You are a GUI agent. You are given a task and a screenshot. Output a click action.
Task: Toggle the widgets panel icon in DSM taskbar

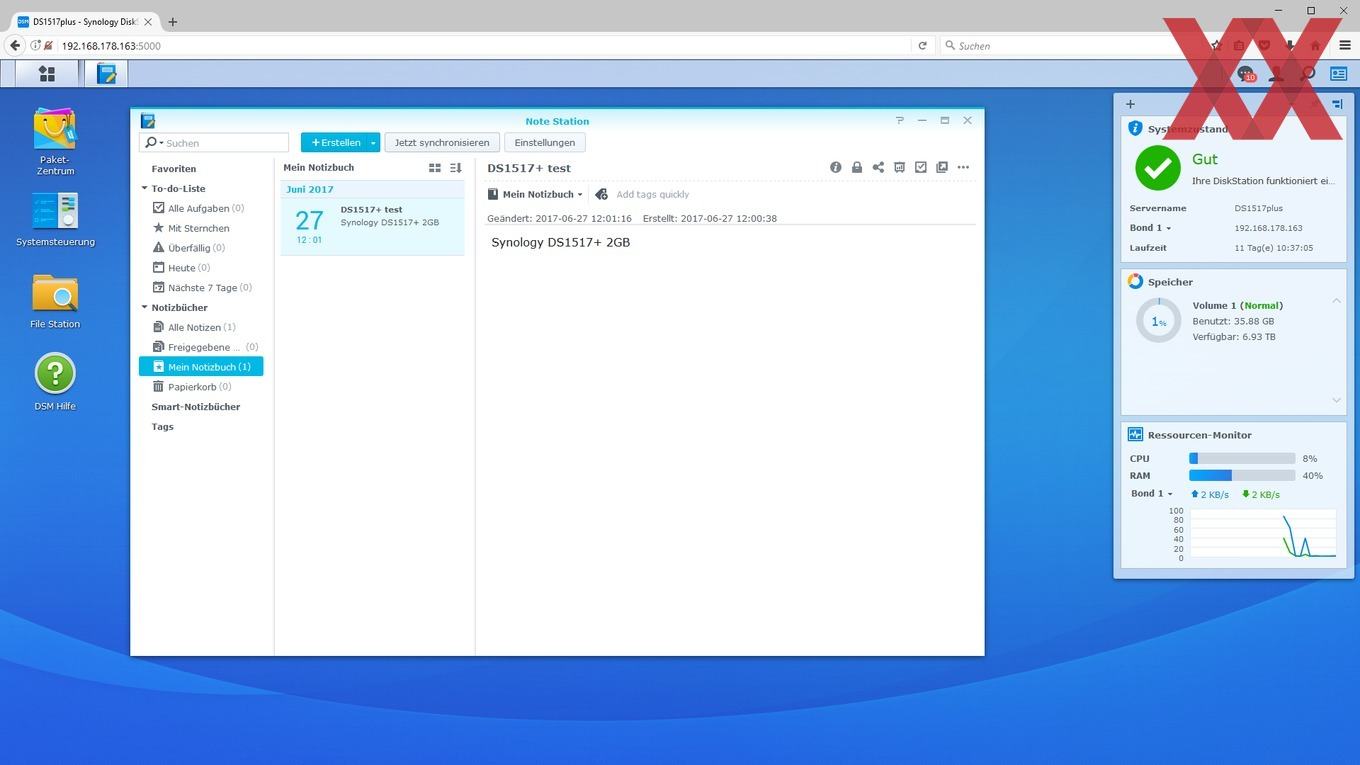click(x=1338, y=73)
